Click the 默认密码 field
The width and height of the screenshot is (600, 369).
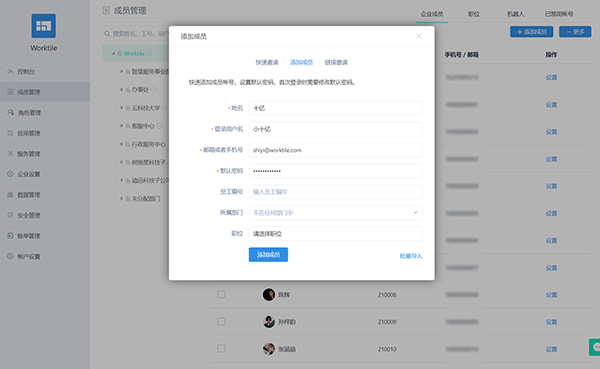pos(336,171)
